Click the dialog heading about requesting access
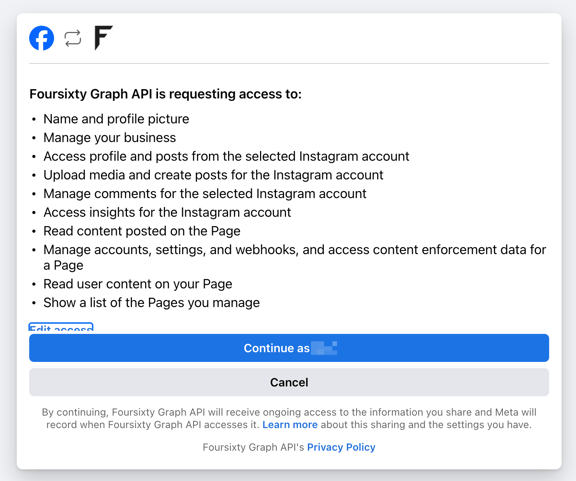This screenshot has width=576, height=481. pyautogui.click(x=165, y=94)
